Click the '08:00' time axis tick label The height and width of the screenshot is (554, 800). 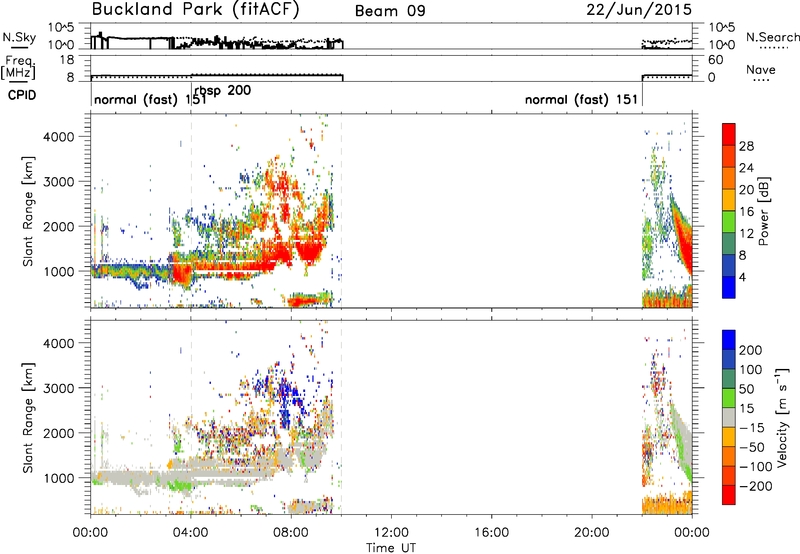[291, 533]
